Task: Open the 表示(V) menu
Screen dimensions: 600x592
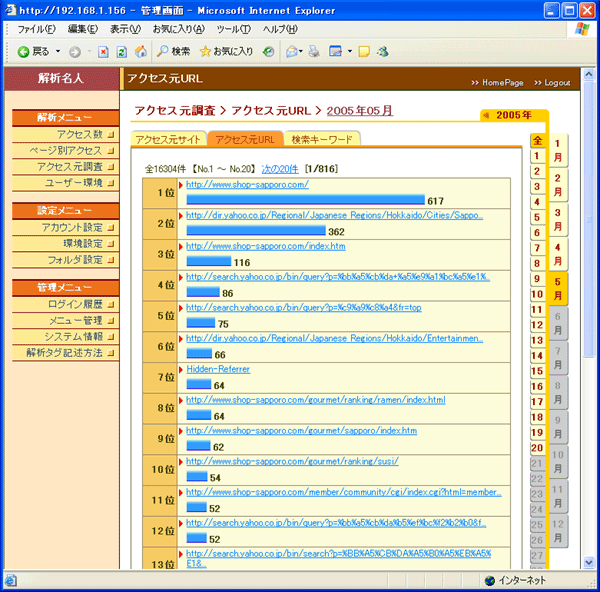Action: pyautogui.click(x=125, y=29)
